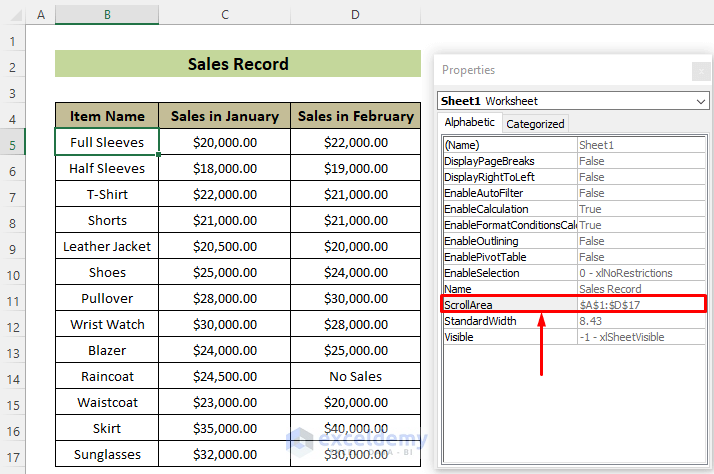Edit the StandardWidth value 8.43
Viewport: 714px width, 474px height.
pos(640,321)
